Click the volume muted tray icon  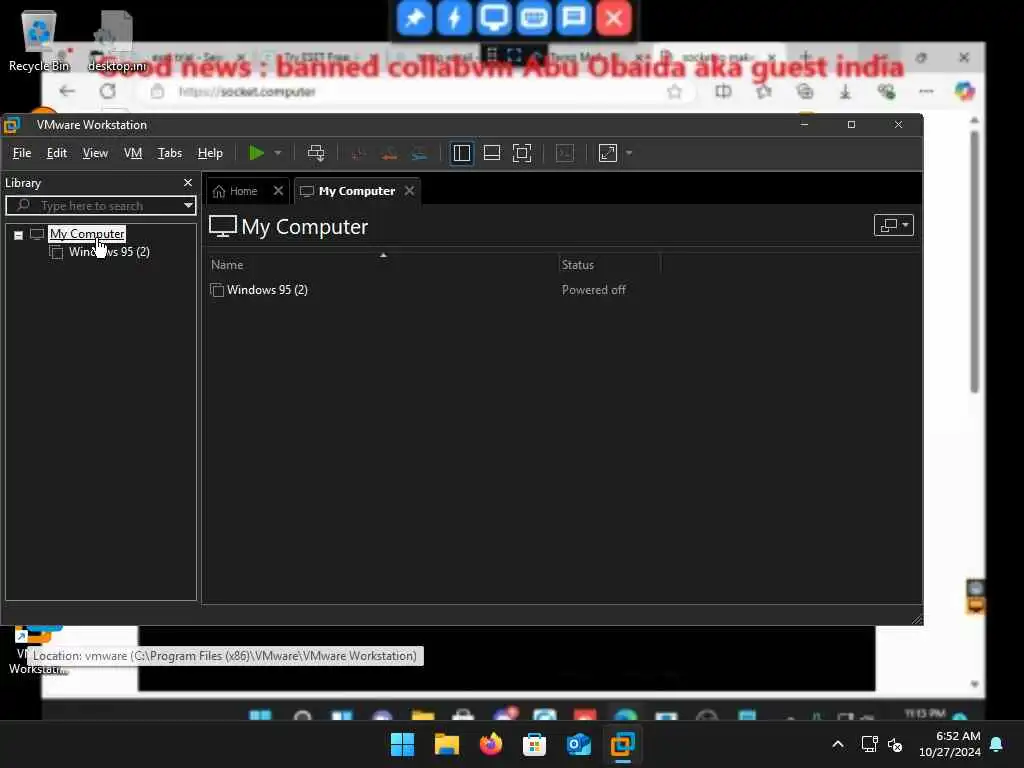point(895,744)
